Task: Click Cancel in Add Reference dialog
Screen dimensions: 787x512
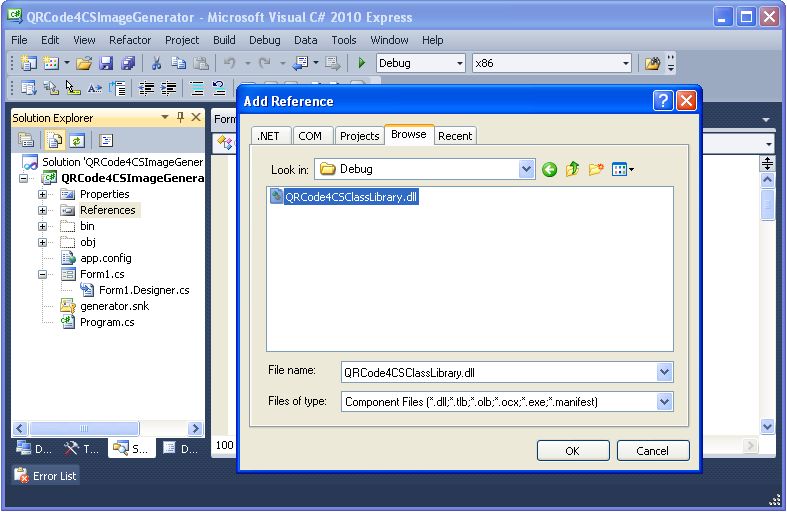Action: [x=652, y=451]
